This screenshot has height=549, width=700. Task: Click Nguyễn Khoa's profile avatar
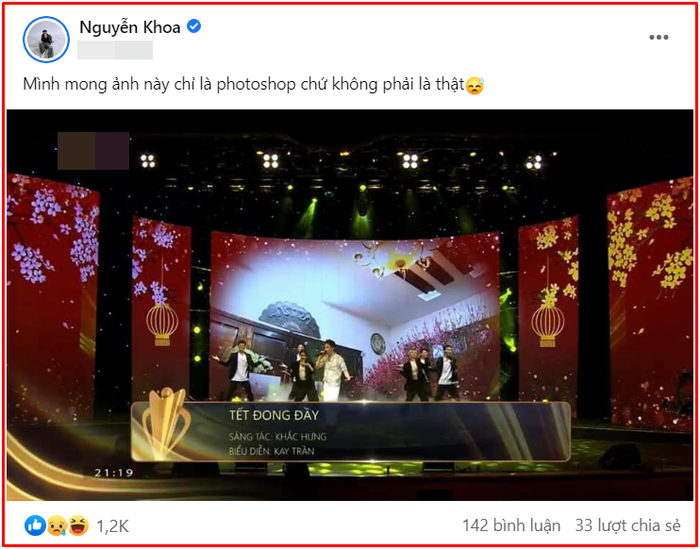tap(46, 39)
